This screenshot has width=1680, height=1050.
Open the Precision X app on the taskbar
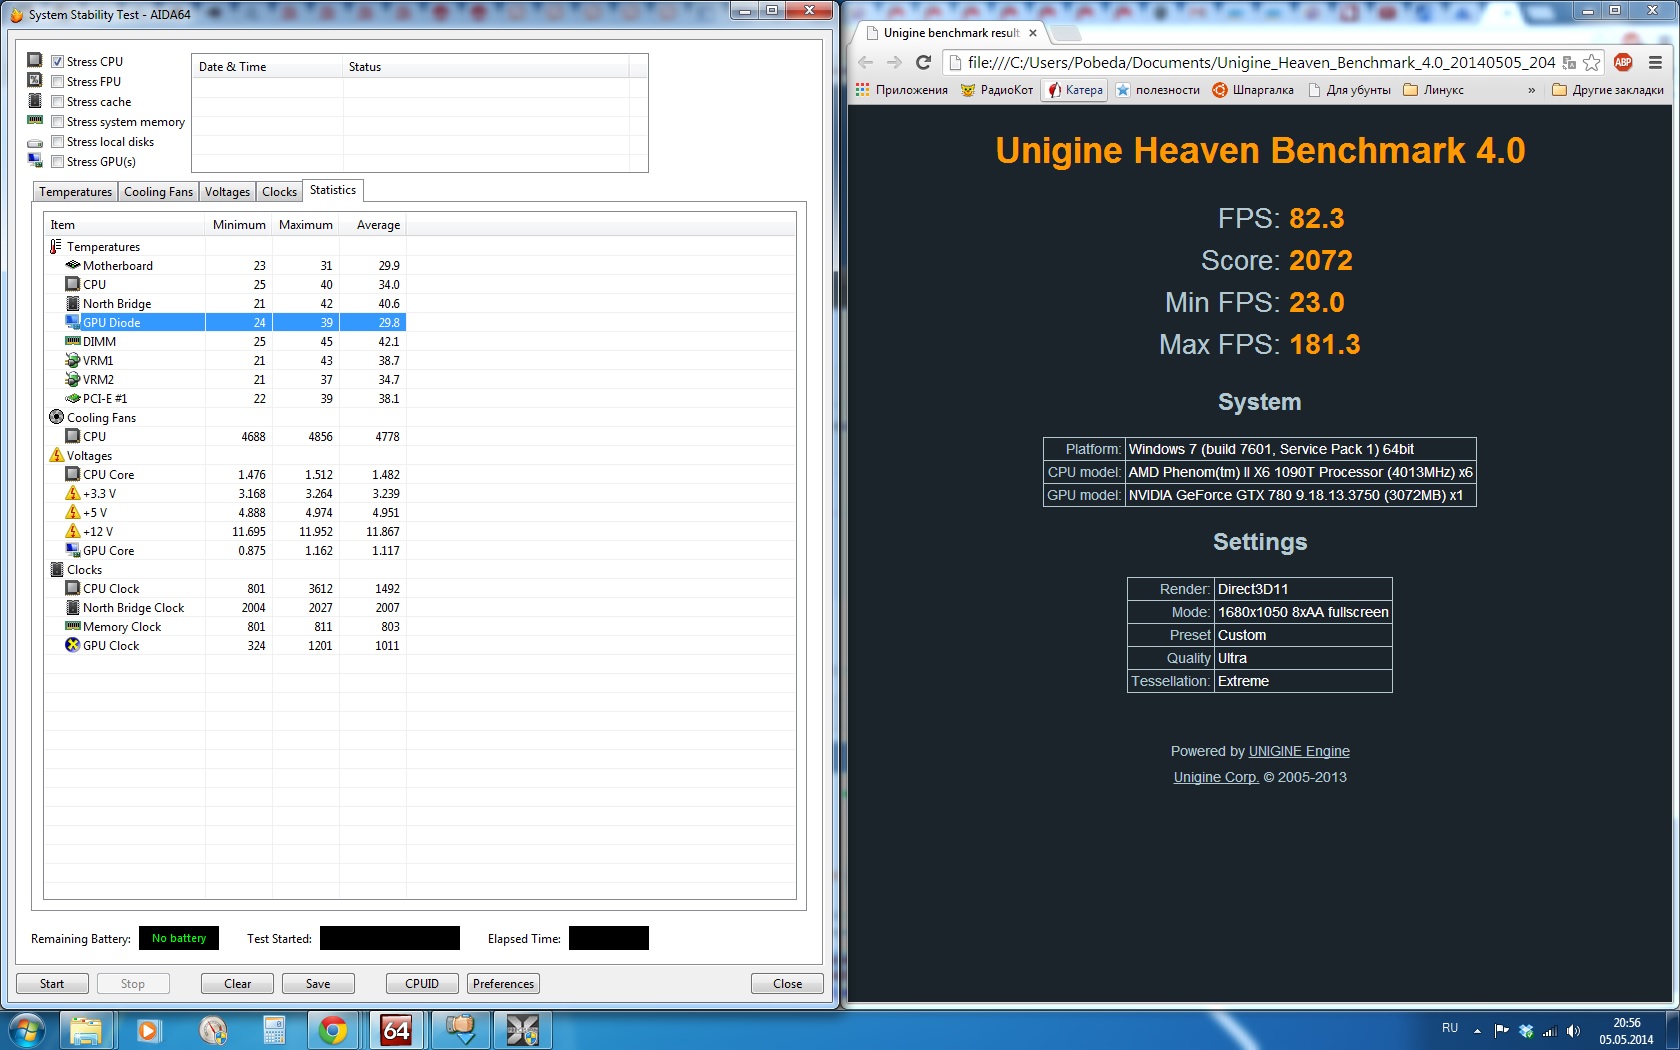522,1030
